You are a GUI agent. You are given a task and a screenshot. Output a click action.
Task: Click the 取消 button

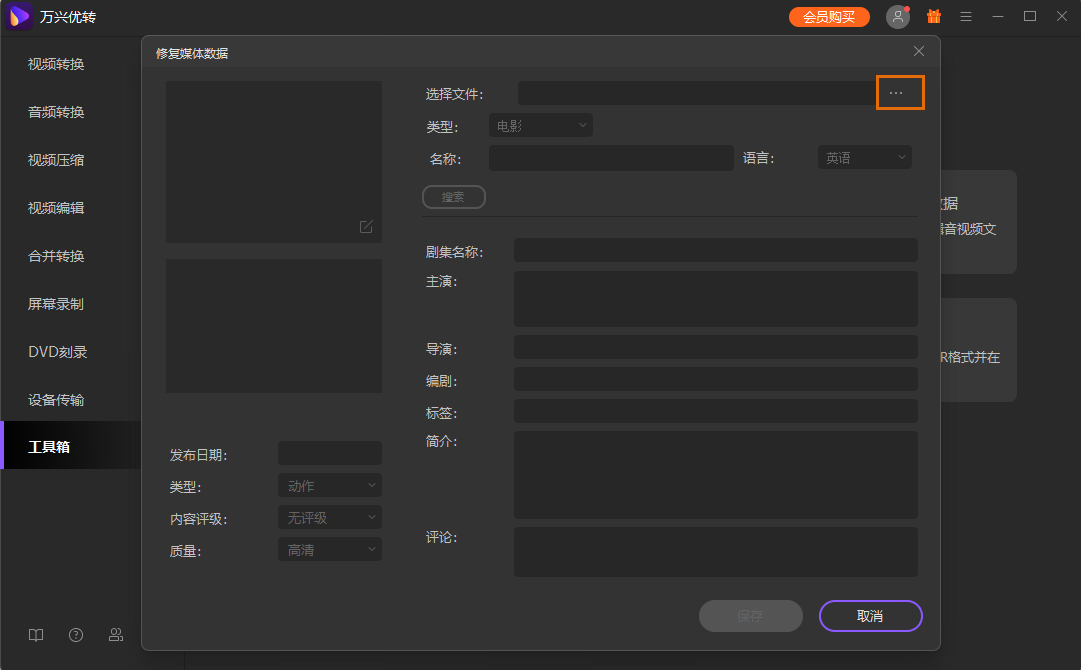tap(870, 616)
